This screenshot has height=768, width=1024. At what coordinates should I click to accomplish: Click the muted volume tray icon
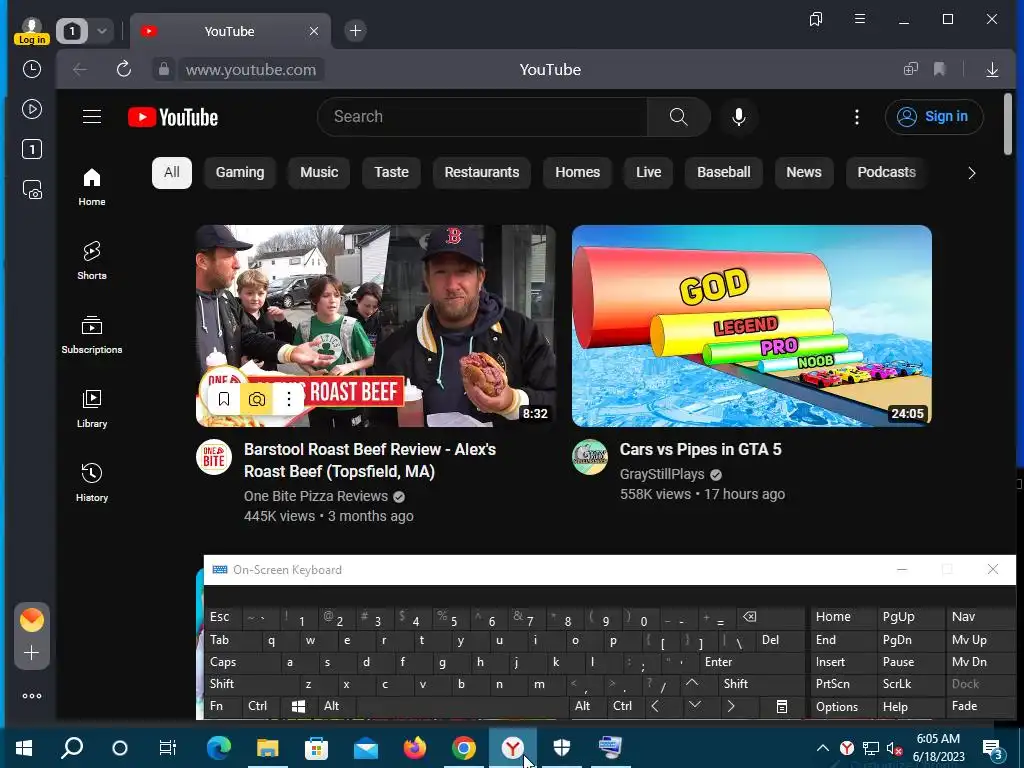tap(893, 748)
